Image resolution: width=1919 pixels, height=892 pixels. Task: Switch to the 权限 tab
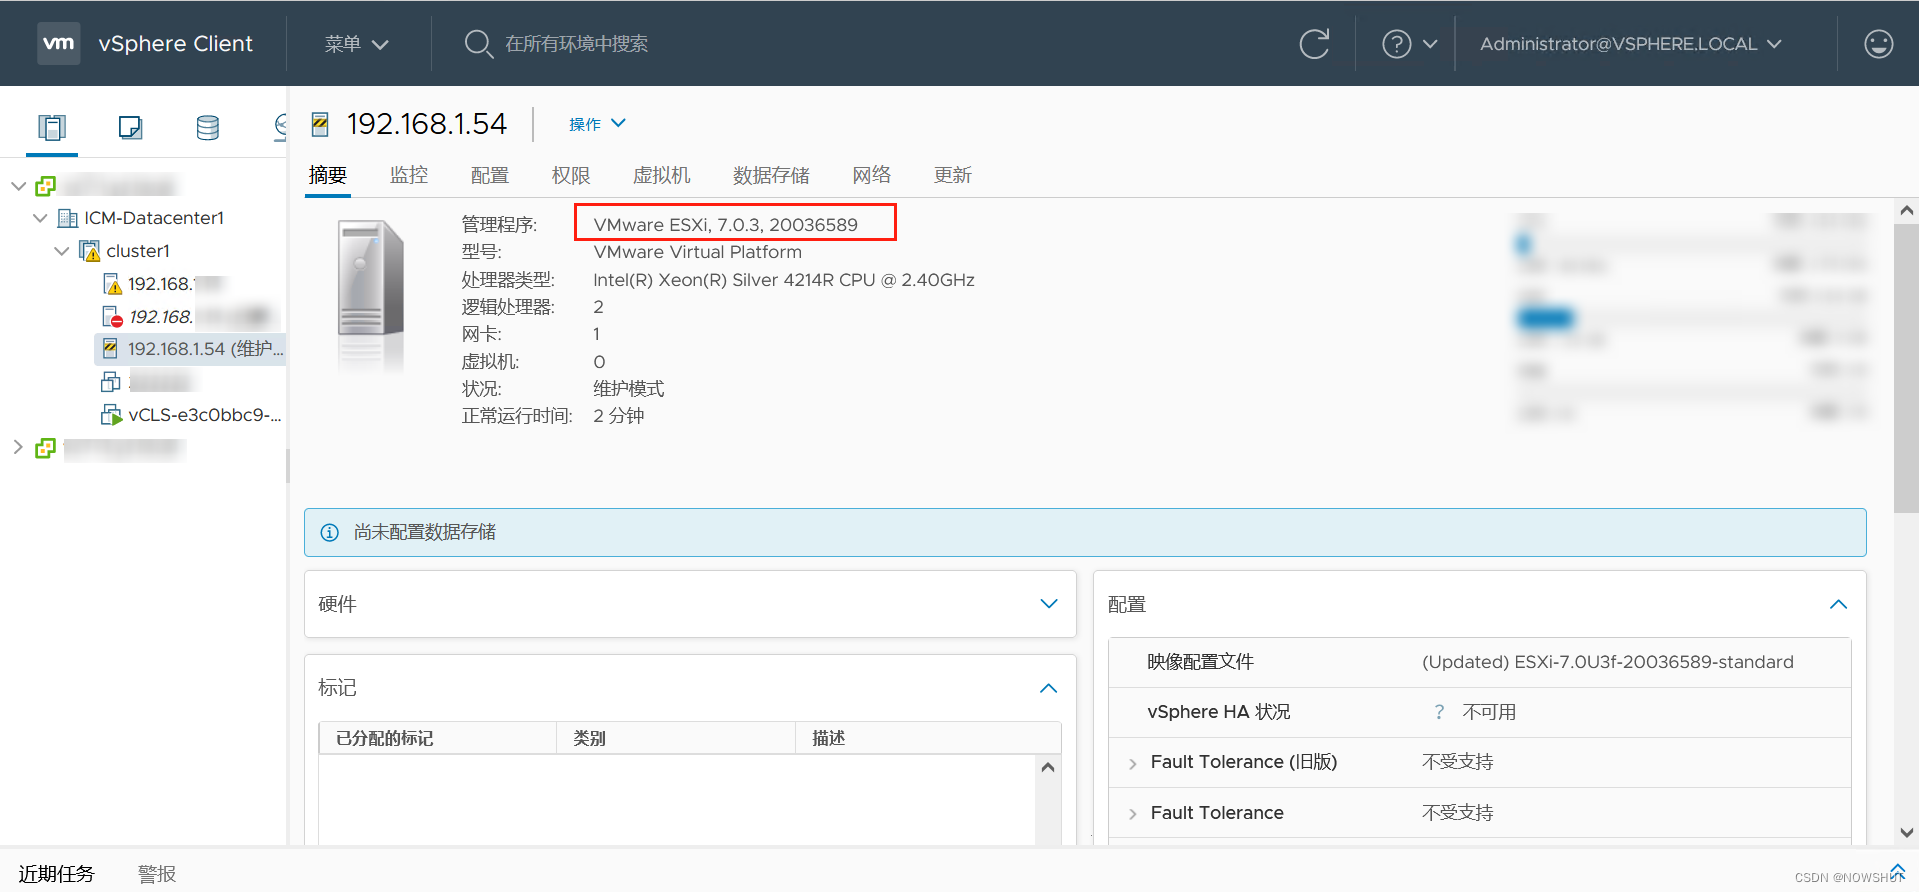[x=571, y=175]
